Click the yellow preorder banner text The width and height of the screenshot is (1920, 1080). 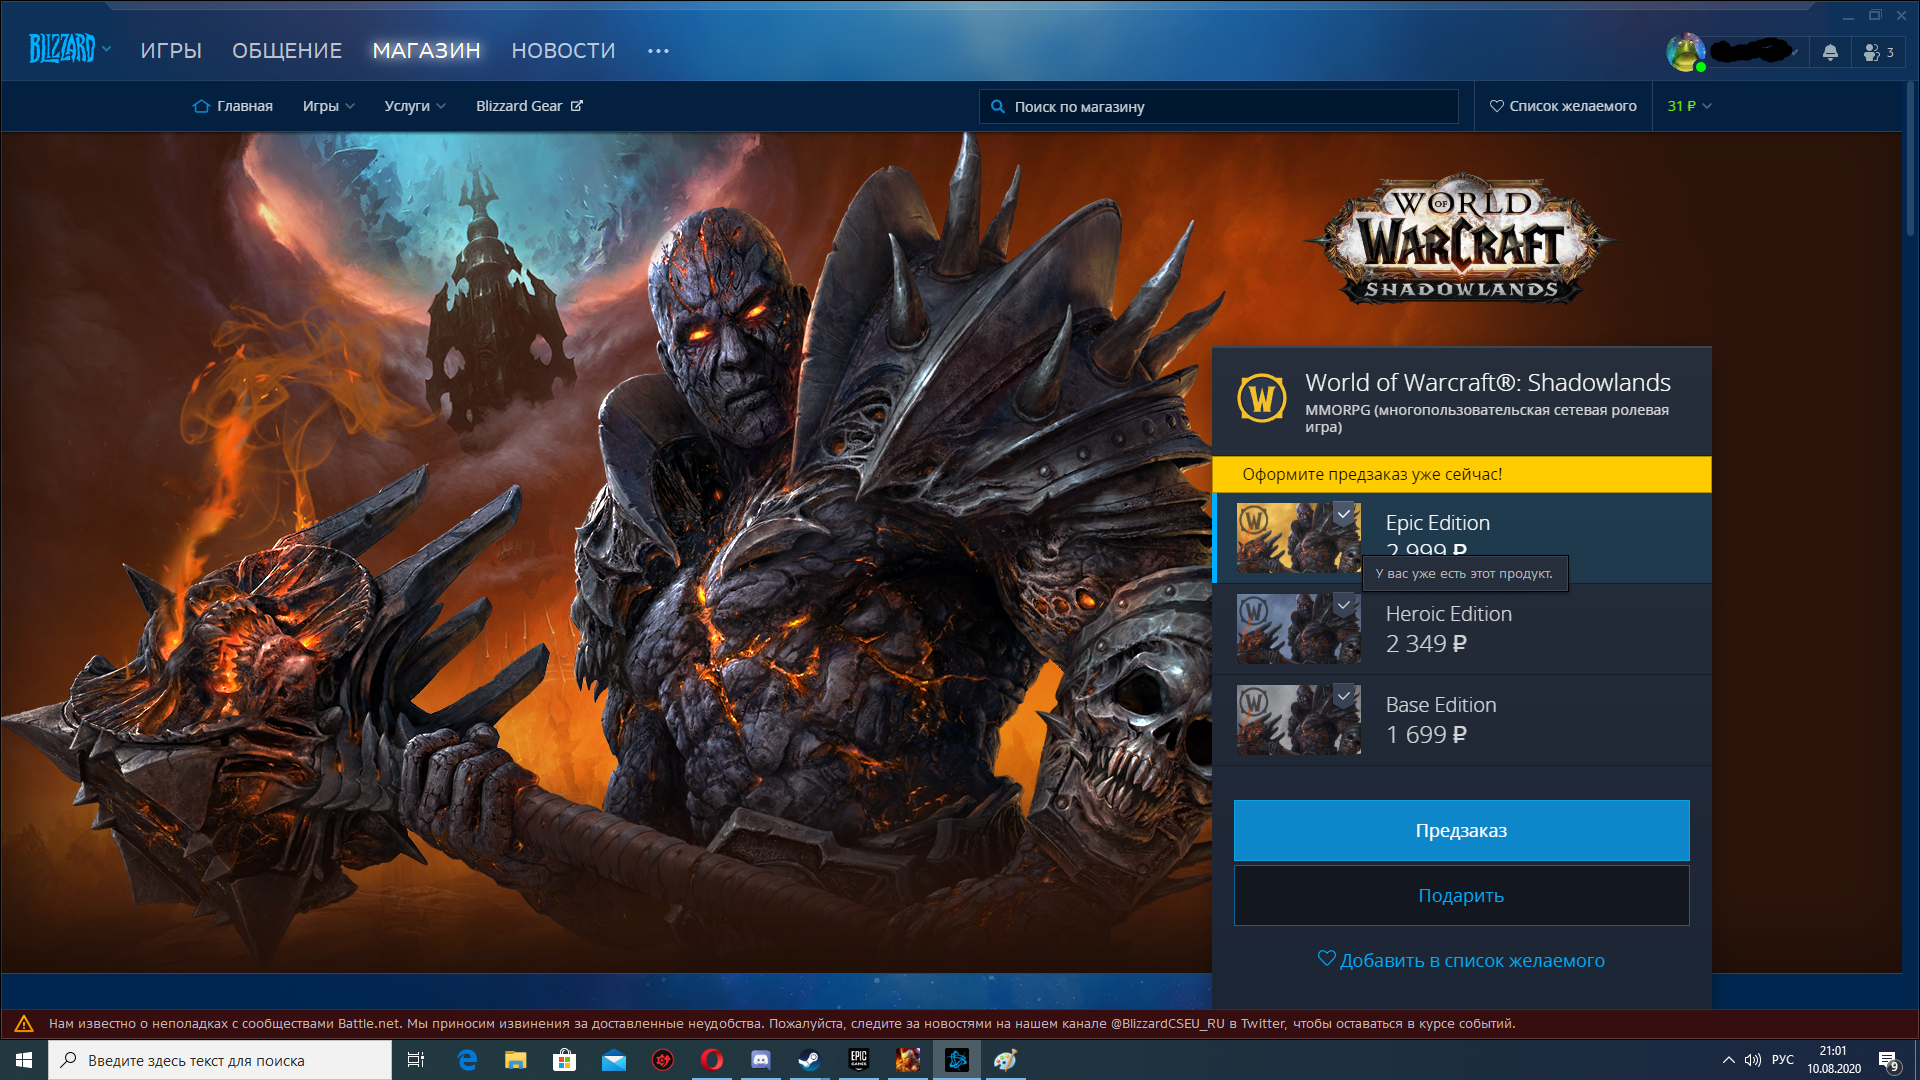point(1372,474)
